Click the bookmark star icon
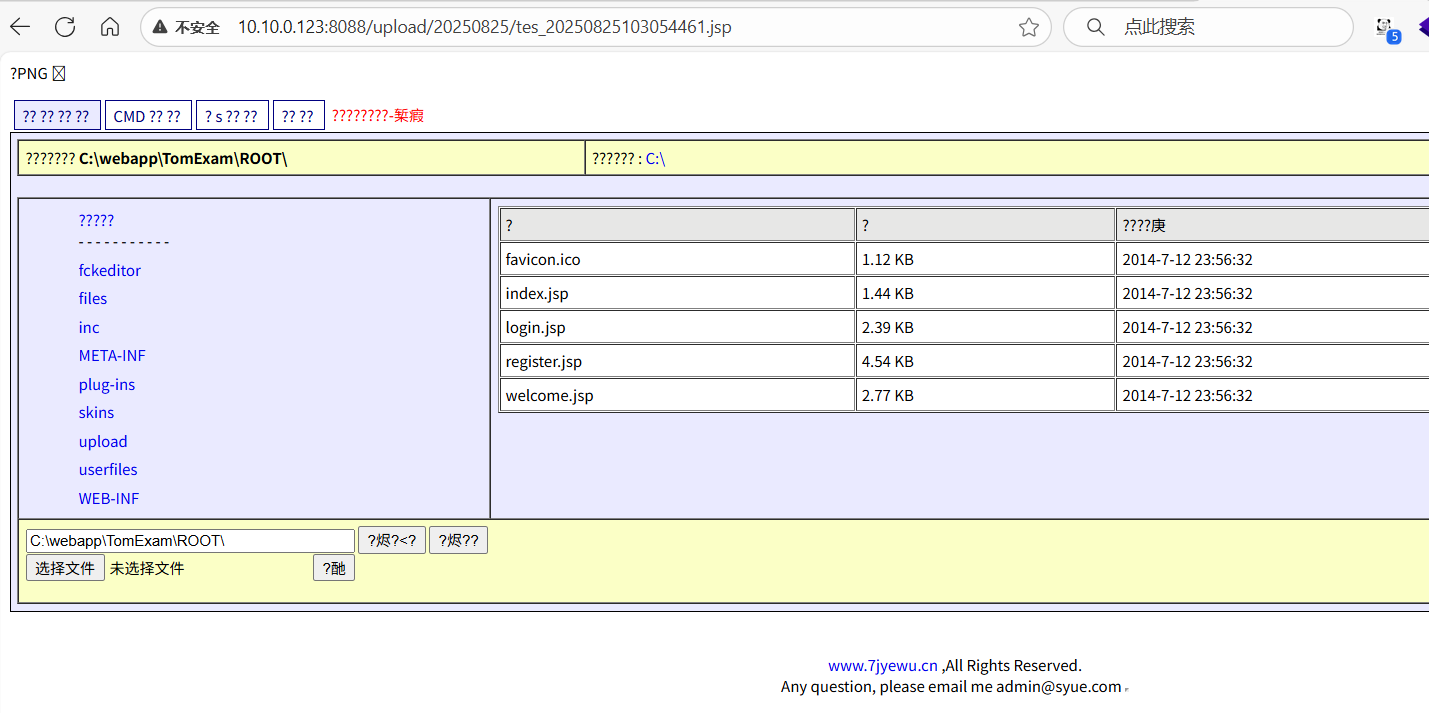 click(1028, 27)
